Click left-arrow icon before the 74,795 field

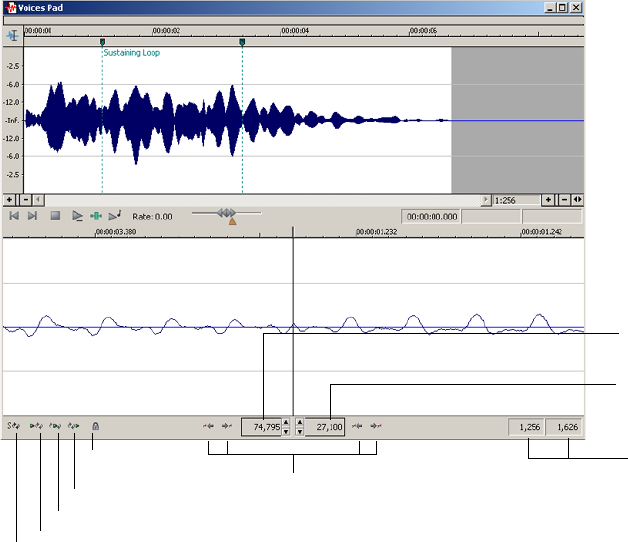point(208,426)
